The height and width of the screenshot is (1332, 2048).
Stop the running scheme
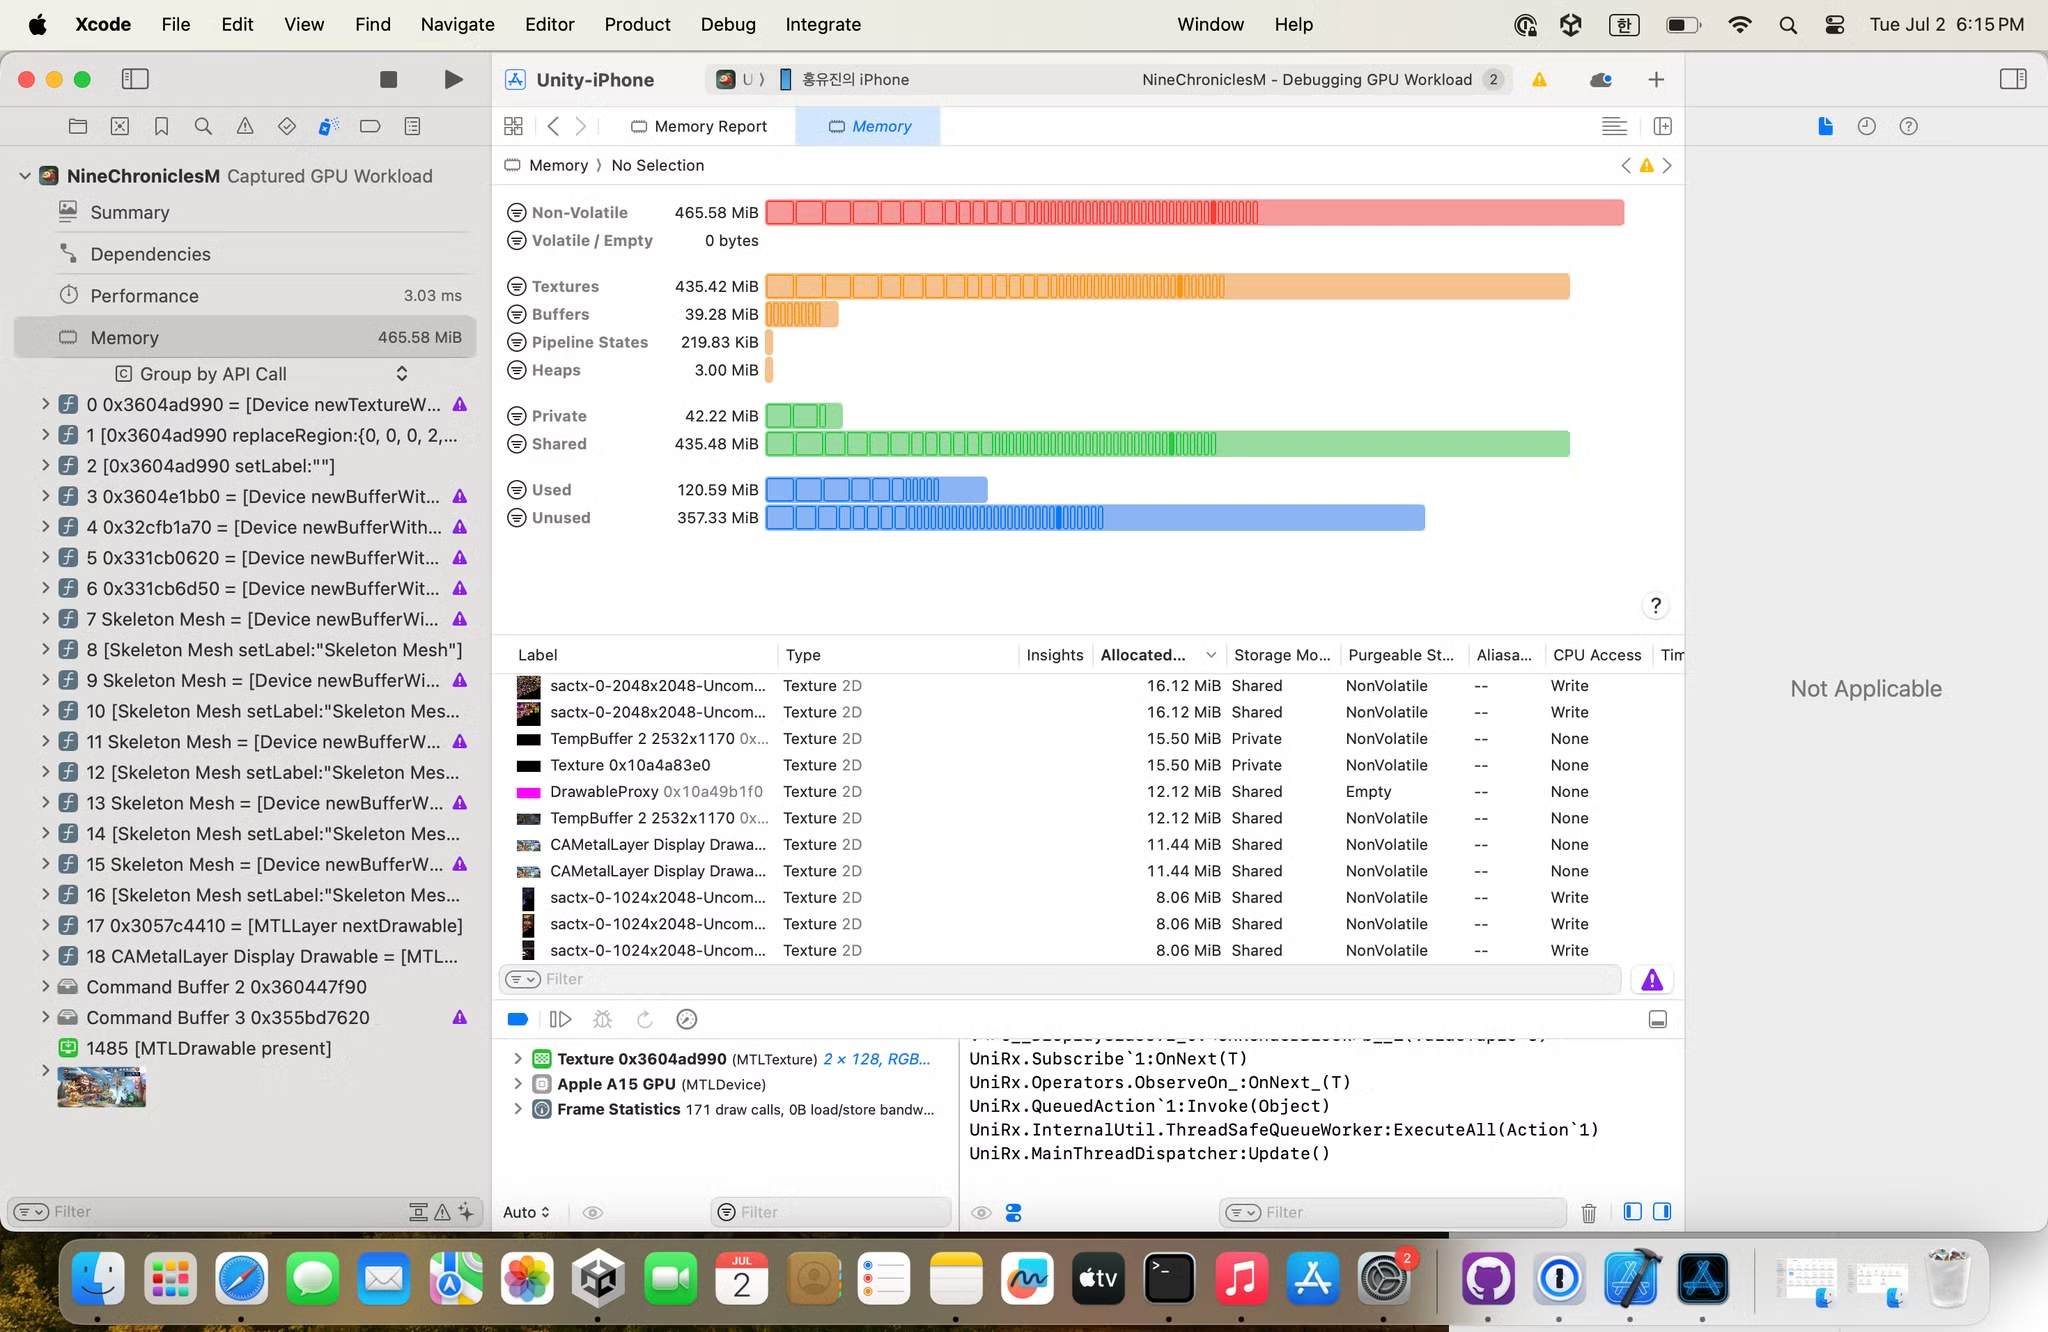point(389,79)
